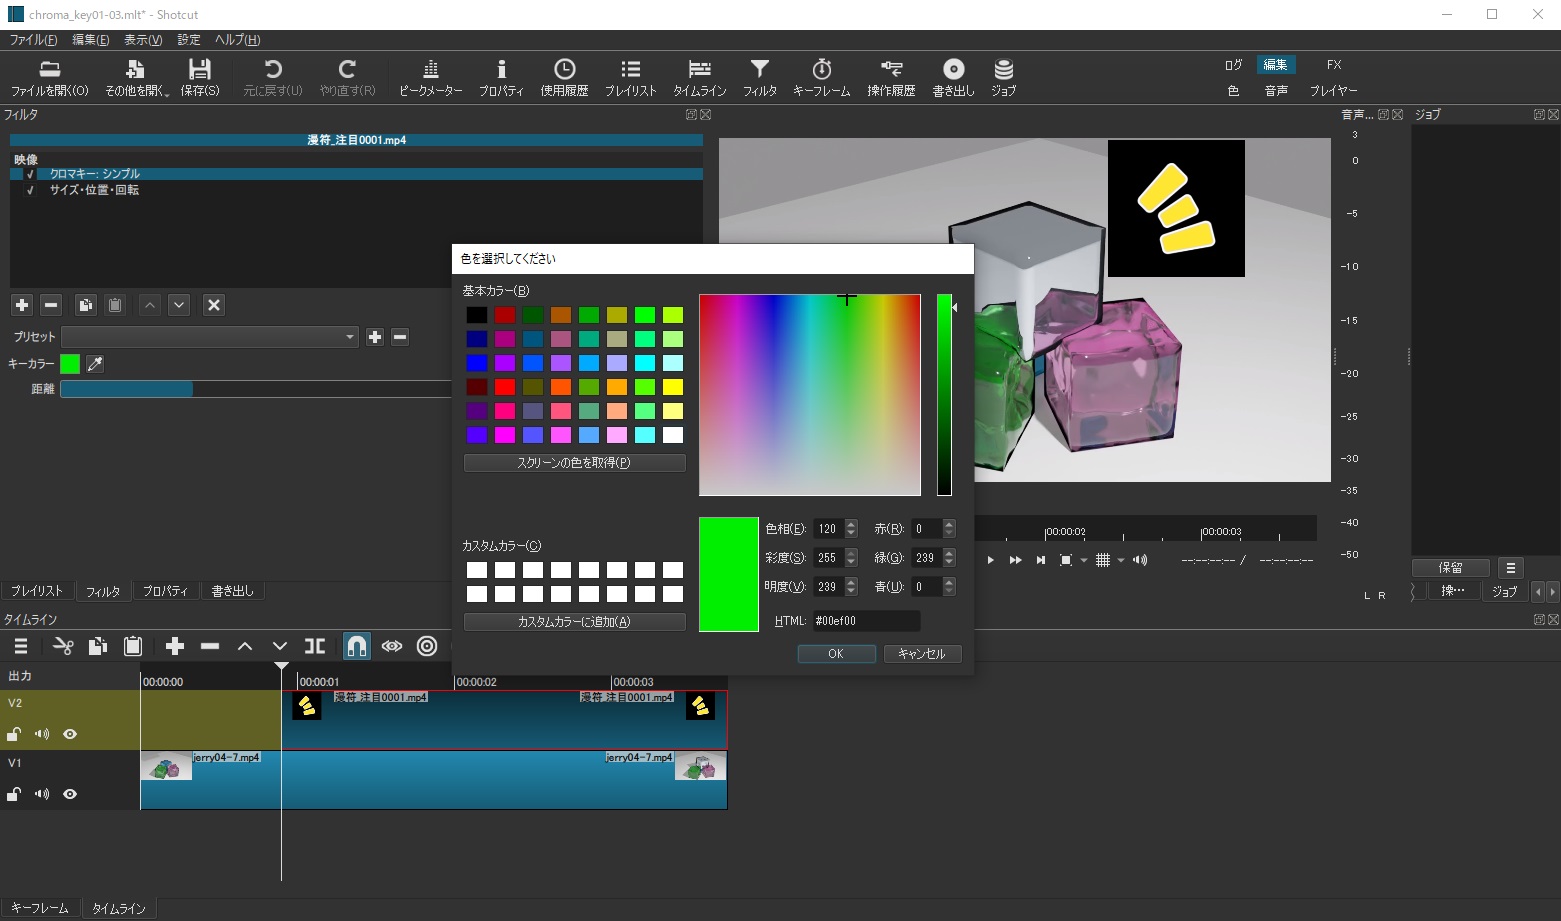Screen dimensions: 1561x921
Task: Undo with 元に戻す toolbar icon
Action: click(273, 77)
